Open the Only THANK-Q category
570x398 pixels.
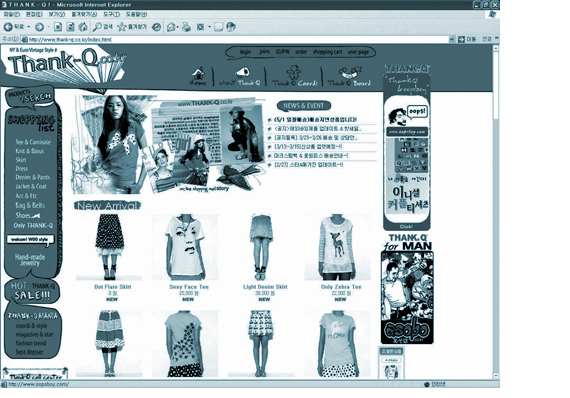(33, 225)
